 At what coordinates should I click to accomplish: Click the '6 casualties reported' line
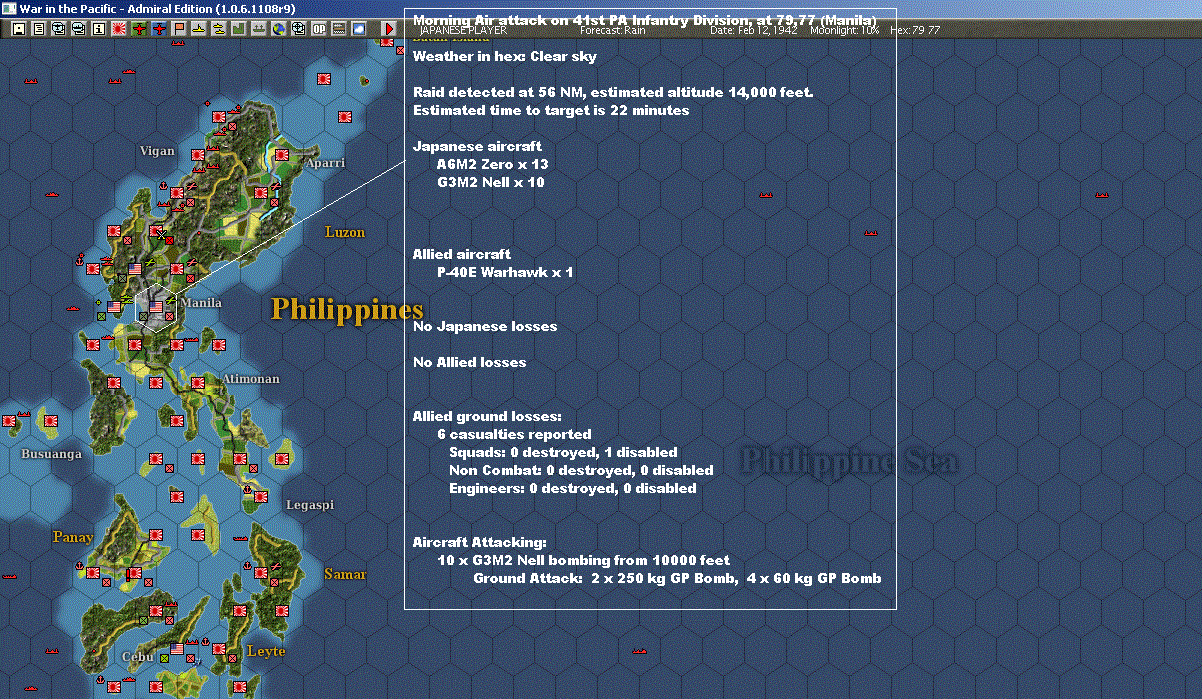(x=514, y=435)
